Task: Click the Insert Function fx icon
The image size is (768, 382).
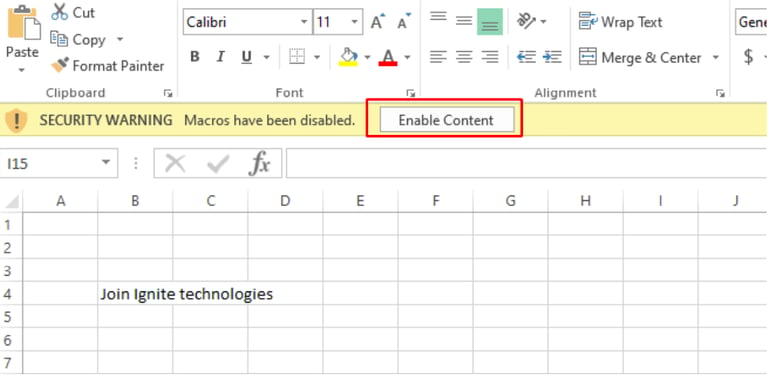Action: pyautogui.click(x=259, y=163)
